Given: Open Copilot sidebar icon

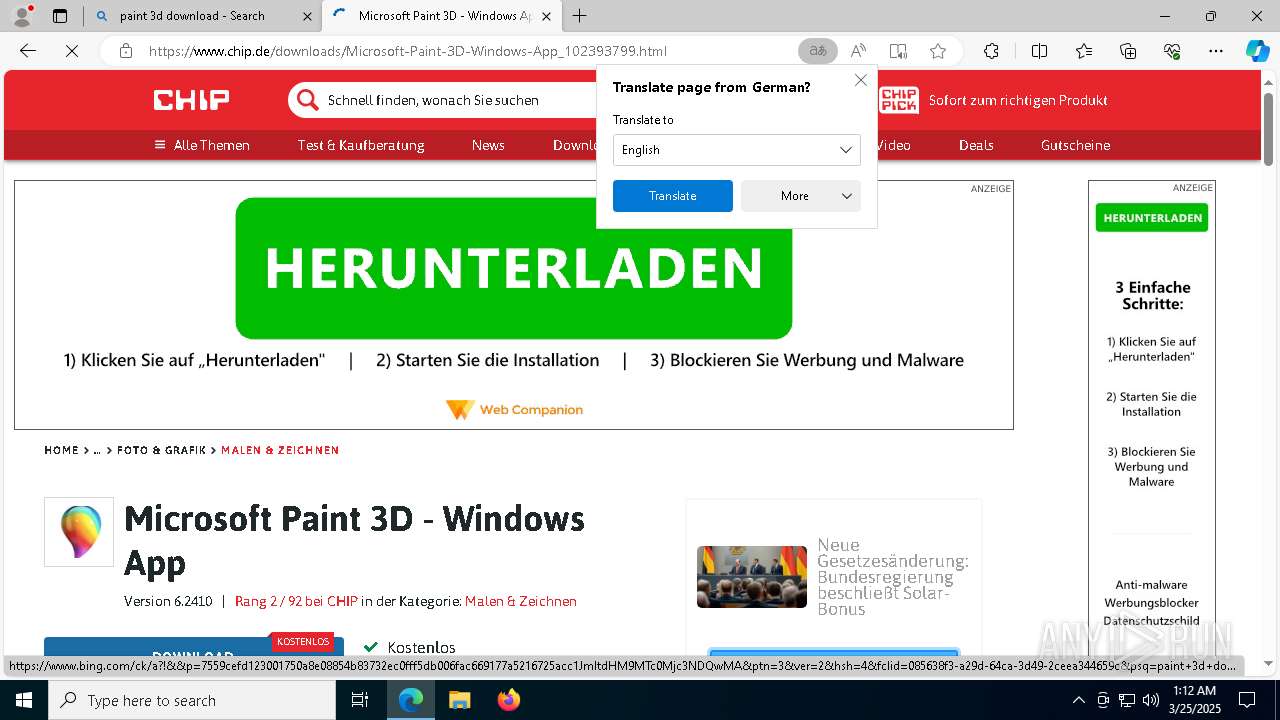Looking at the screenshot, I should pos(1257,51).
